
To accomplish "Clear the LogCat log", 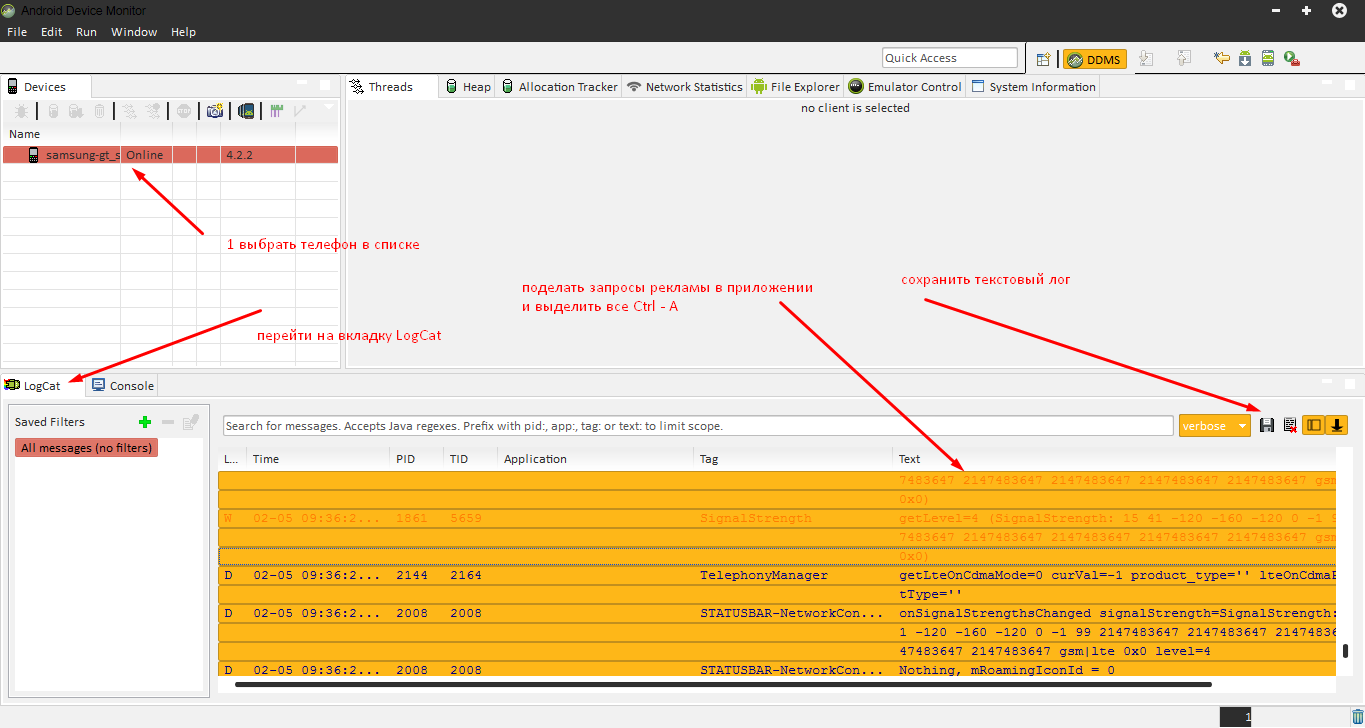I will (x=1290, y=425).
